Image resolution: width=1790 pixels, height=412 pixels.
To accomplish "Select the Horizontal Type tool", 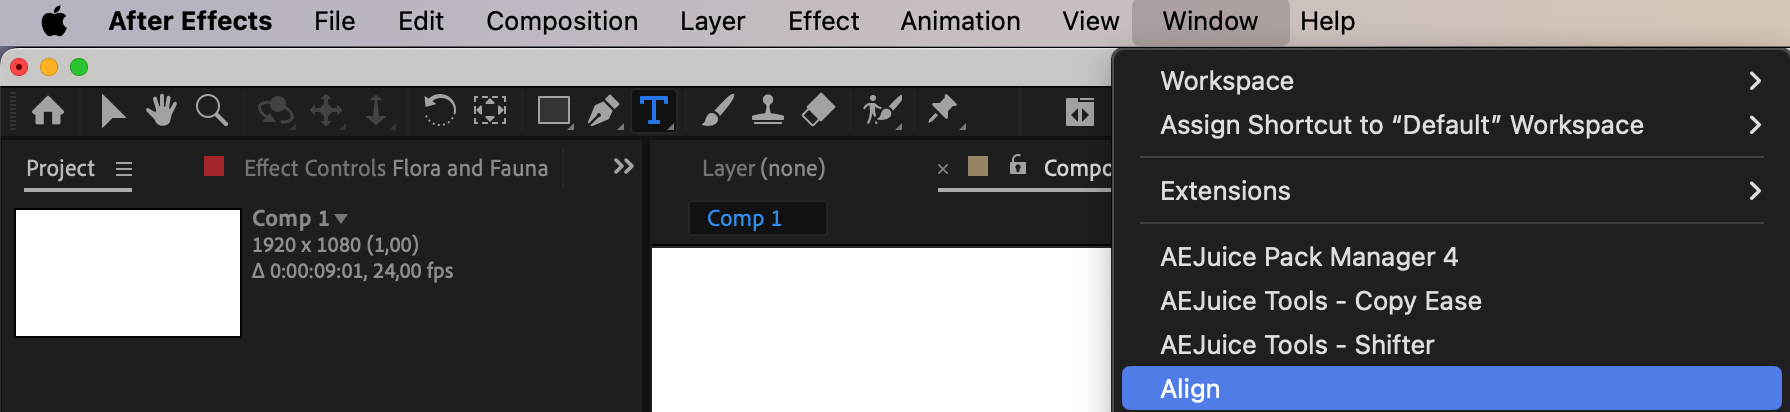I will tap(654, 110).
